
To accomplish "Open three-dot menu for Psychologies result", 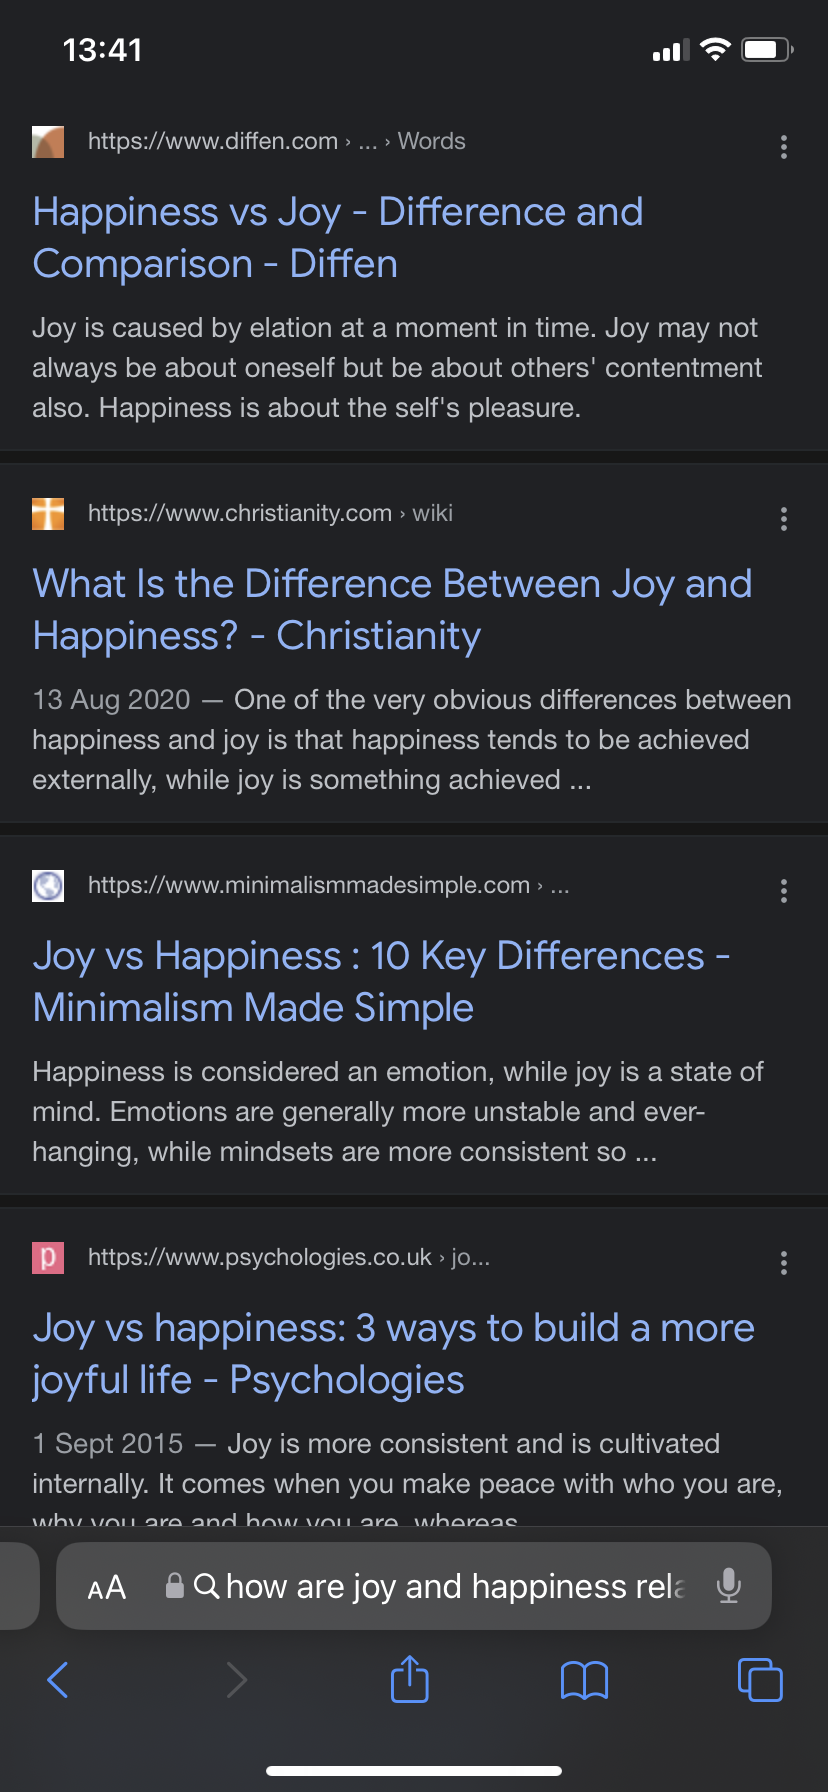I will 784,1263.
